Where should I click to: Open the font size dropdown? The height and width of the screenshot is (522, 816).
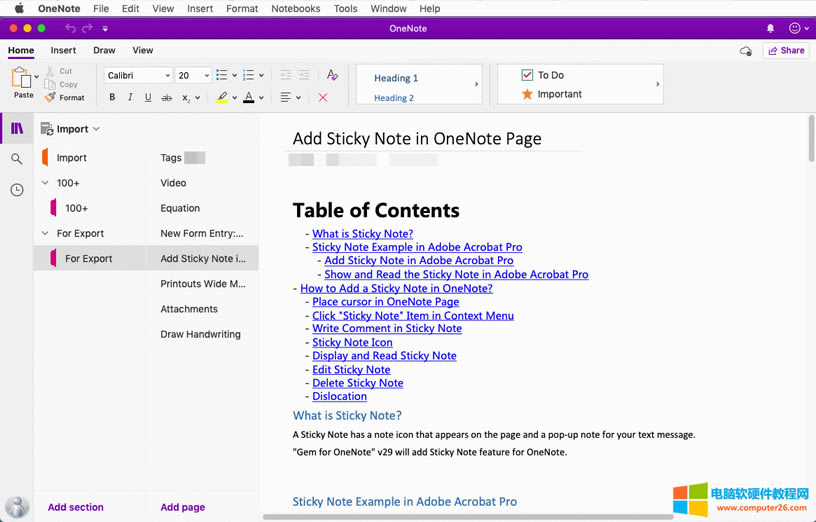click(193, 75)
